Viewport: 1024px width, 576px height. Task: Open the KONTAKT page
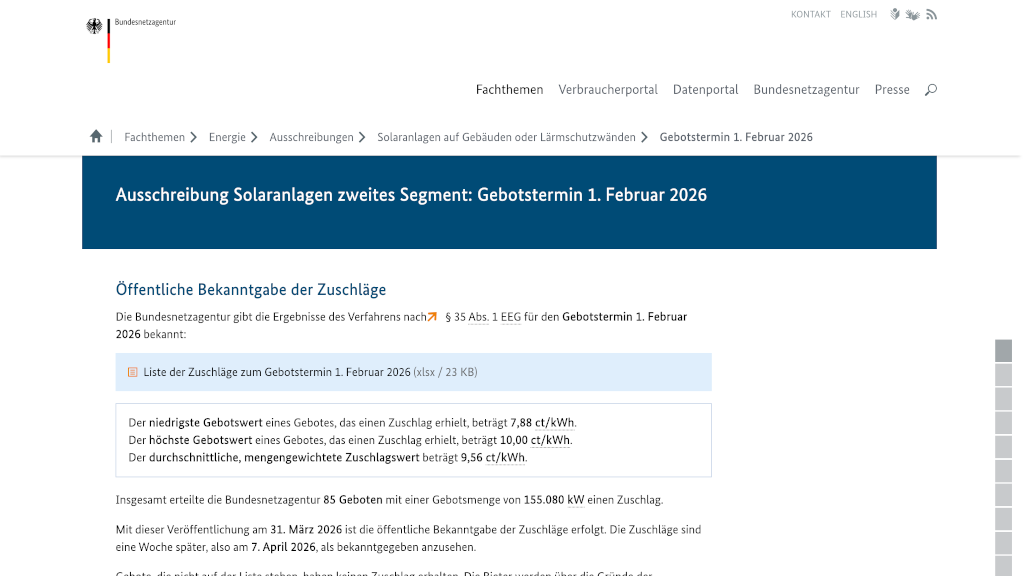pyautogui.click(x=810, y=14)
